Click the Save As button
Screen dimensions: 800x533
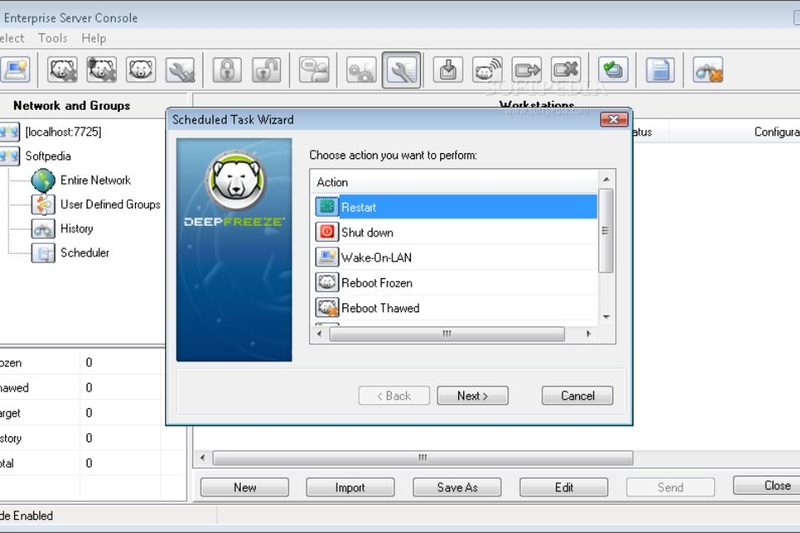coord(457,487)
